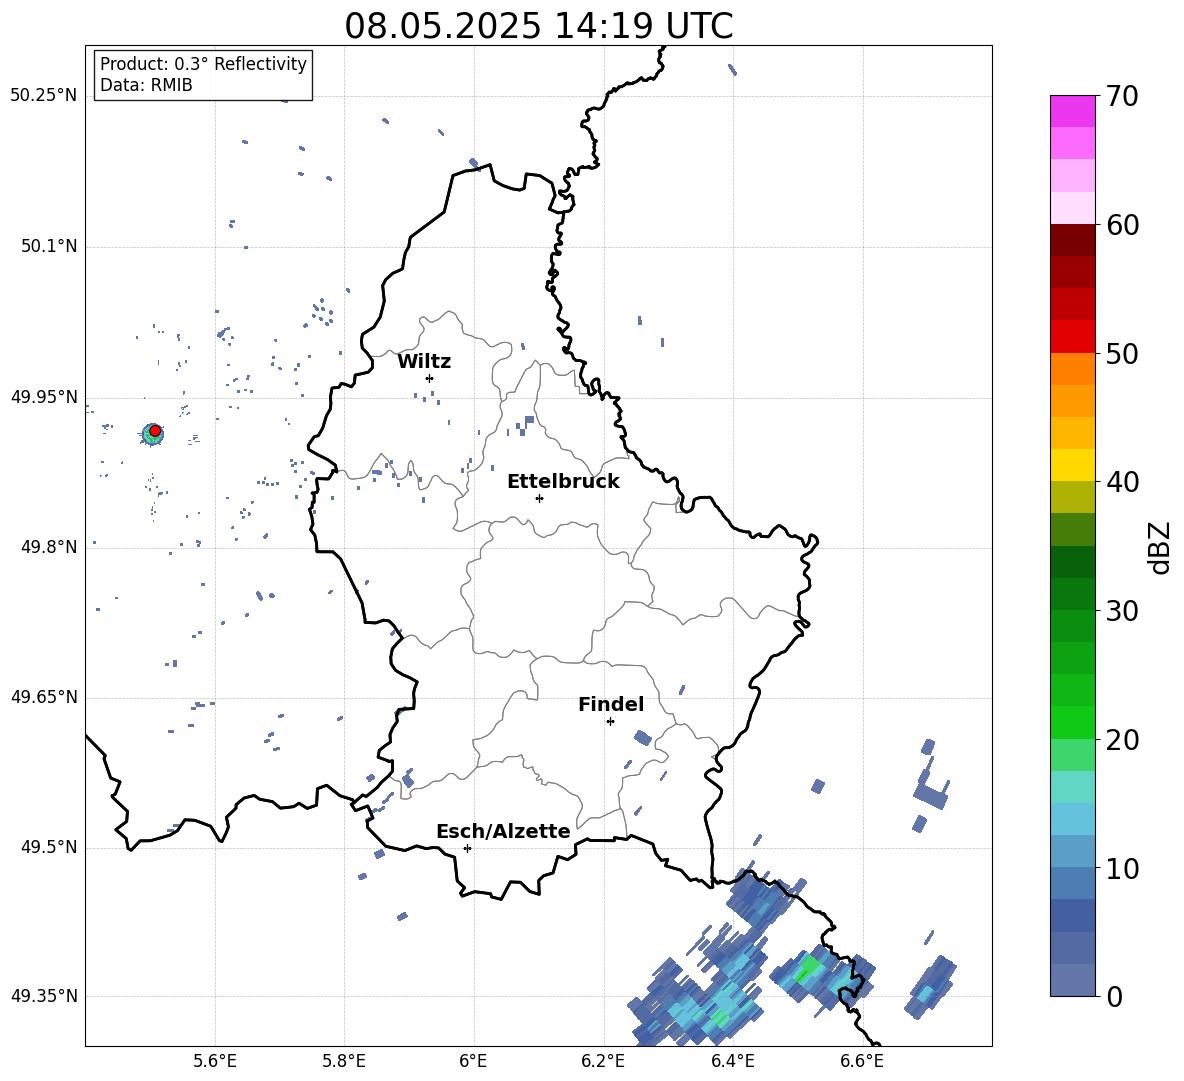Click the colorbar tick value 70
The height and width of the screenshot is (1081, 1184).
1122,96
